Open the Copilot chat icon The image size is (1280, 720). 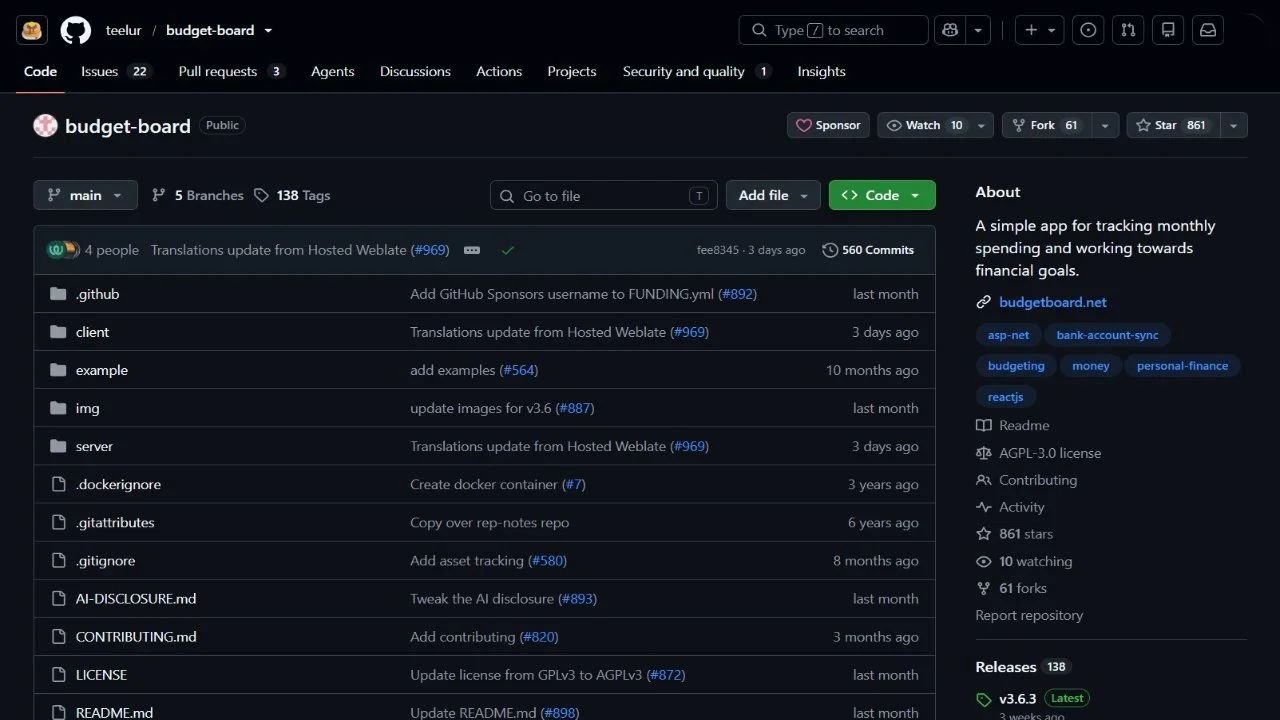(950, 30)
